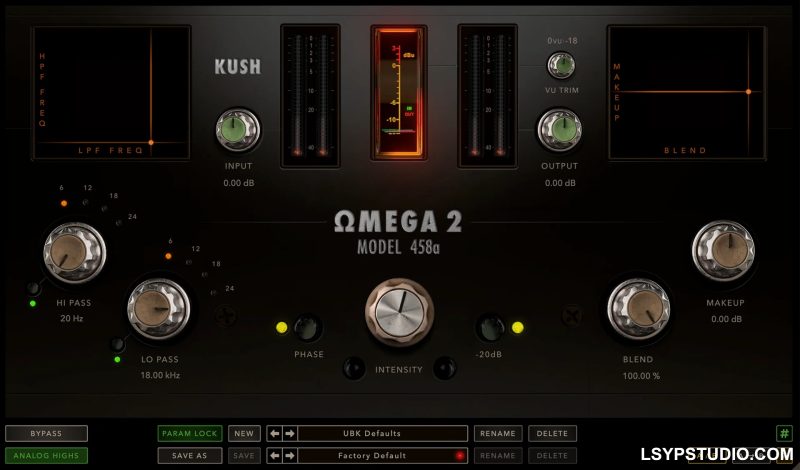The width and height of the screenshot is (800, 470).
Task: Select the 18 dB slope for HI PASS
Action: pos(104,209)
